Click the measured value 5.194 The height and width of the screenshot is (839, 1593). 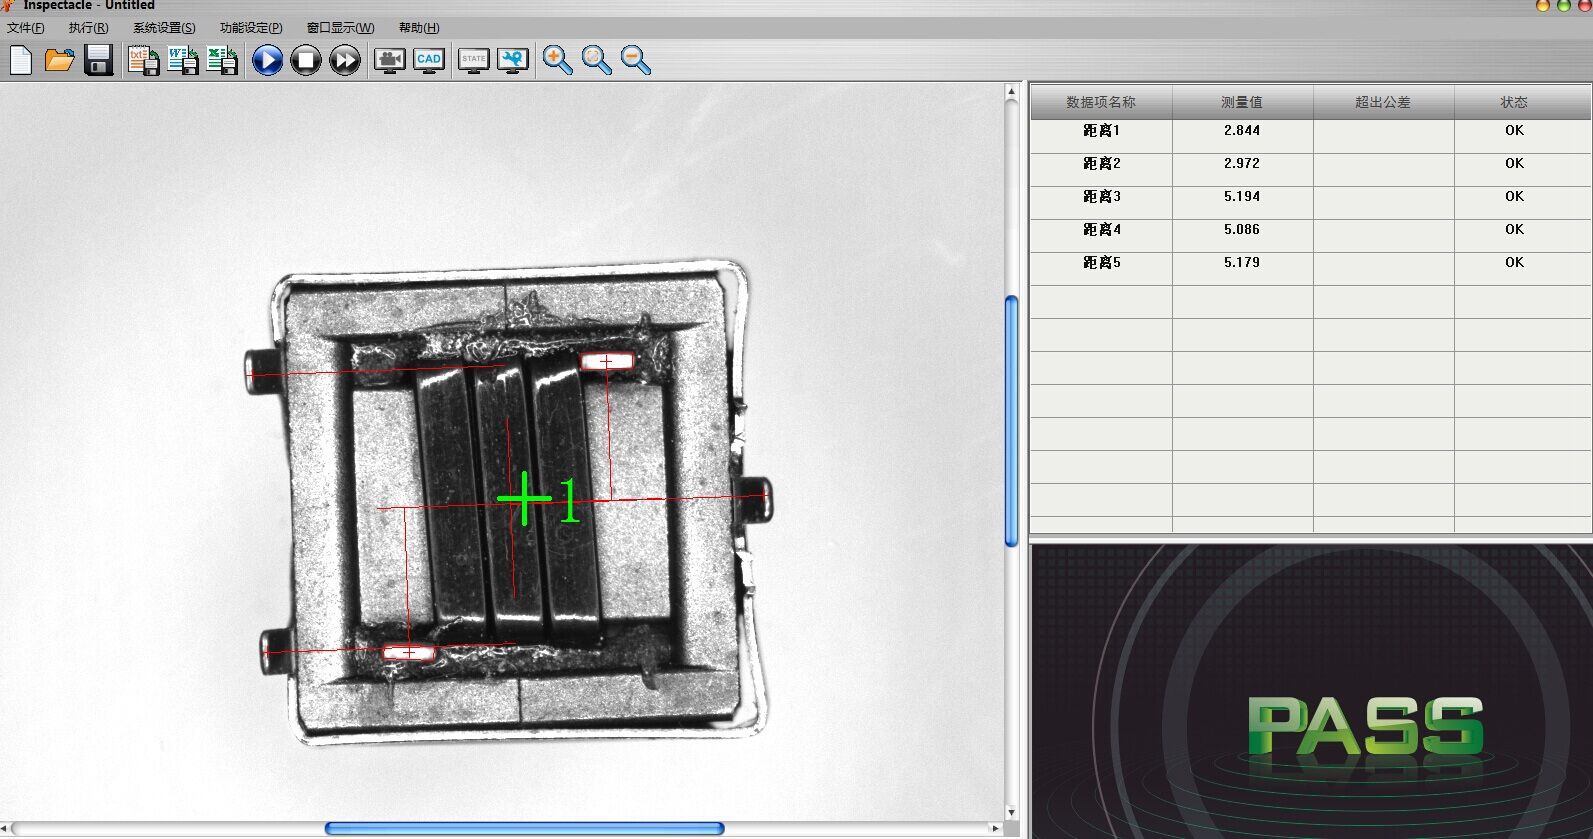click(1242, 196)
